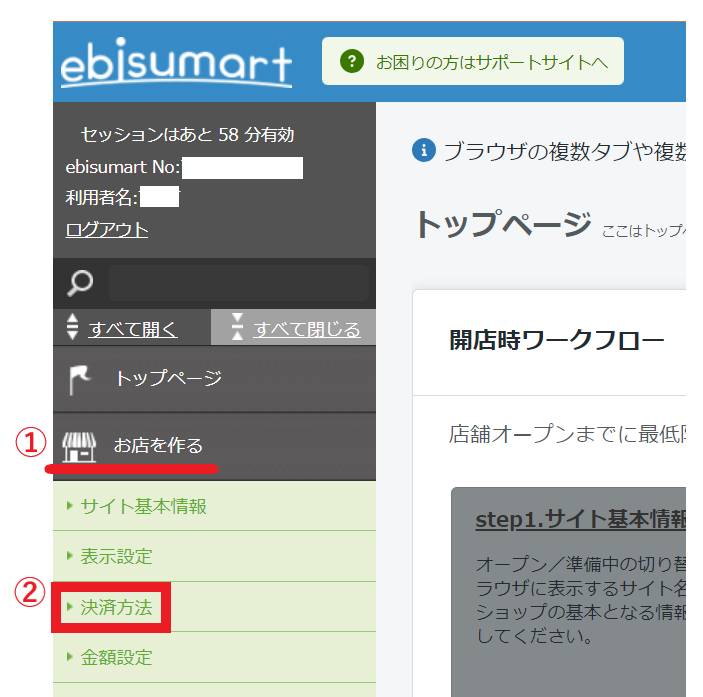Click the expand arrows icon beside すべて開く
This screenshot has width=703, height=697.
coord(72,328)
